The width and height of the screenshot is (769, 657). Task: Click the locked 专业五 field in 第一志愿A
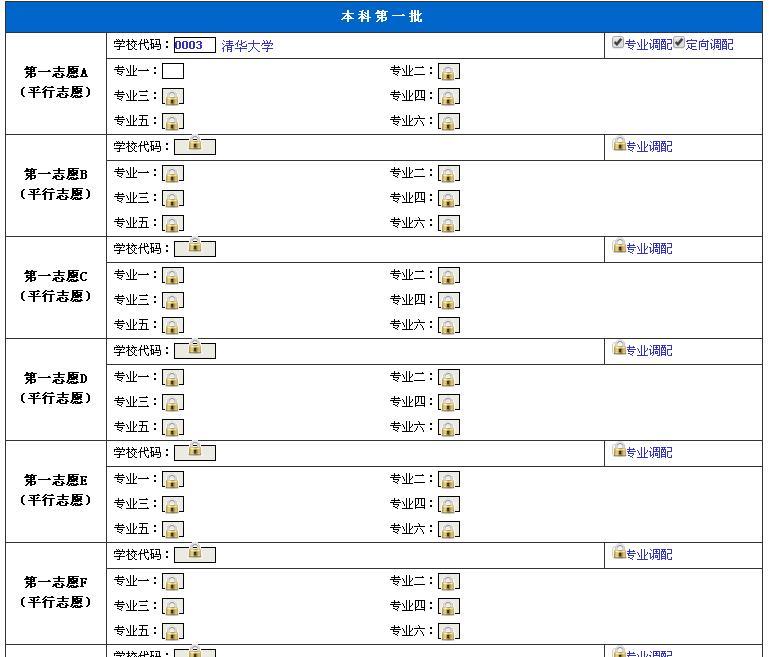(x=173, y=122)
